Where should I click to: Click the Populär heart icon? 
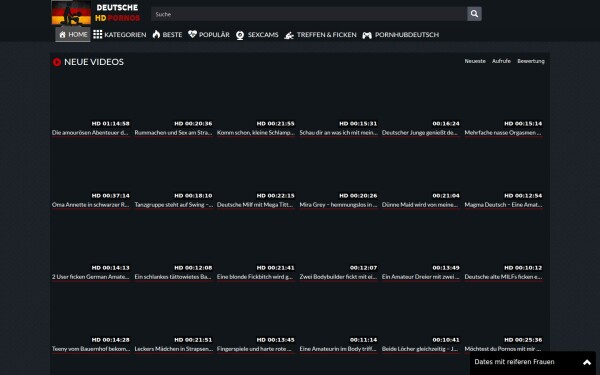pyautogui.click(x=192, y=34)
